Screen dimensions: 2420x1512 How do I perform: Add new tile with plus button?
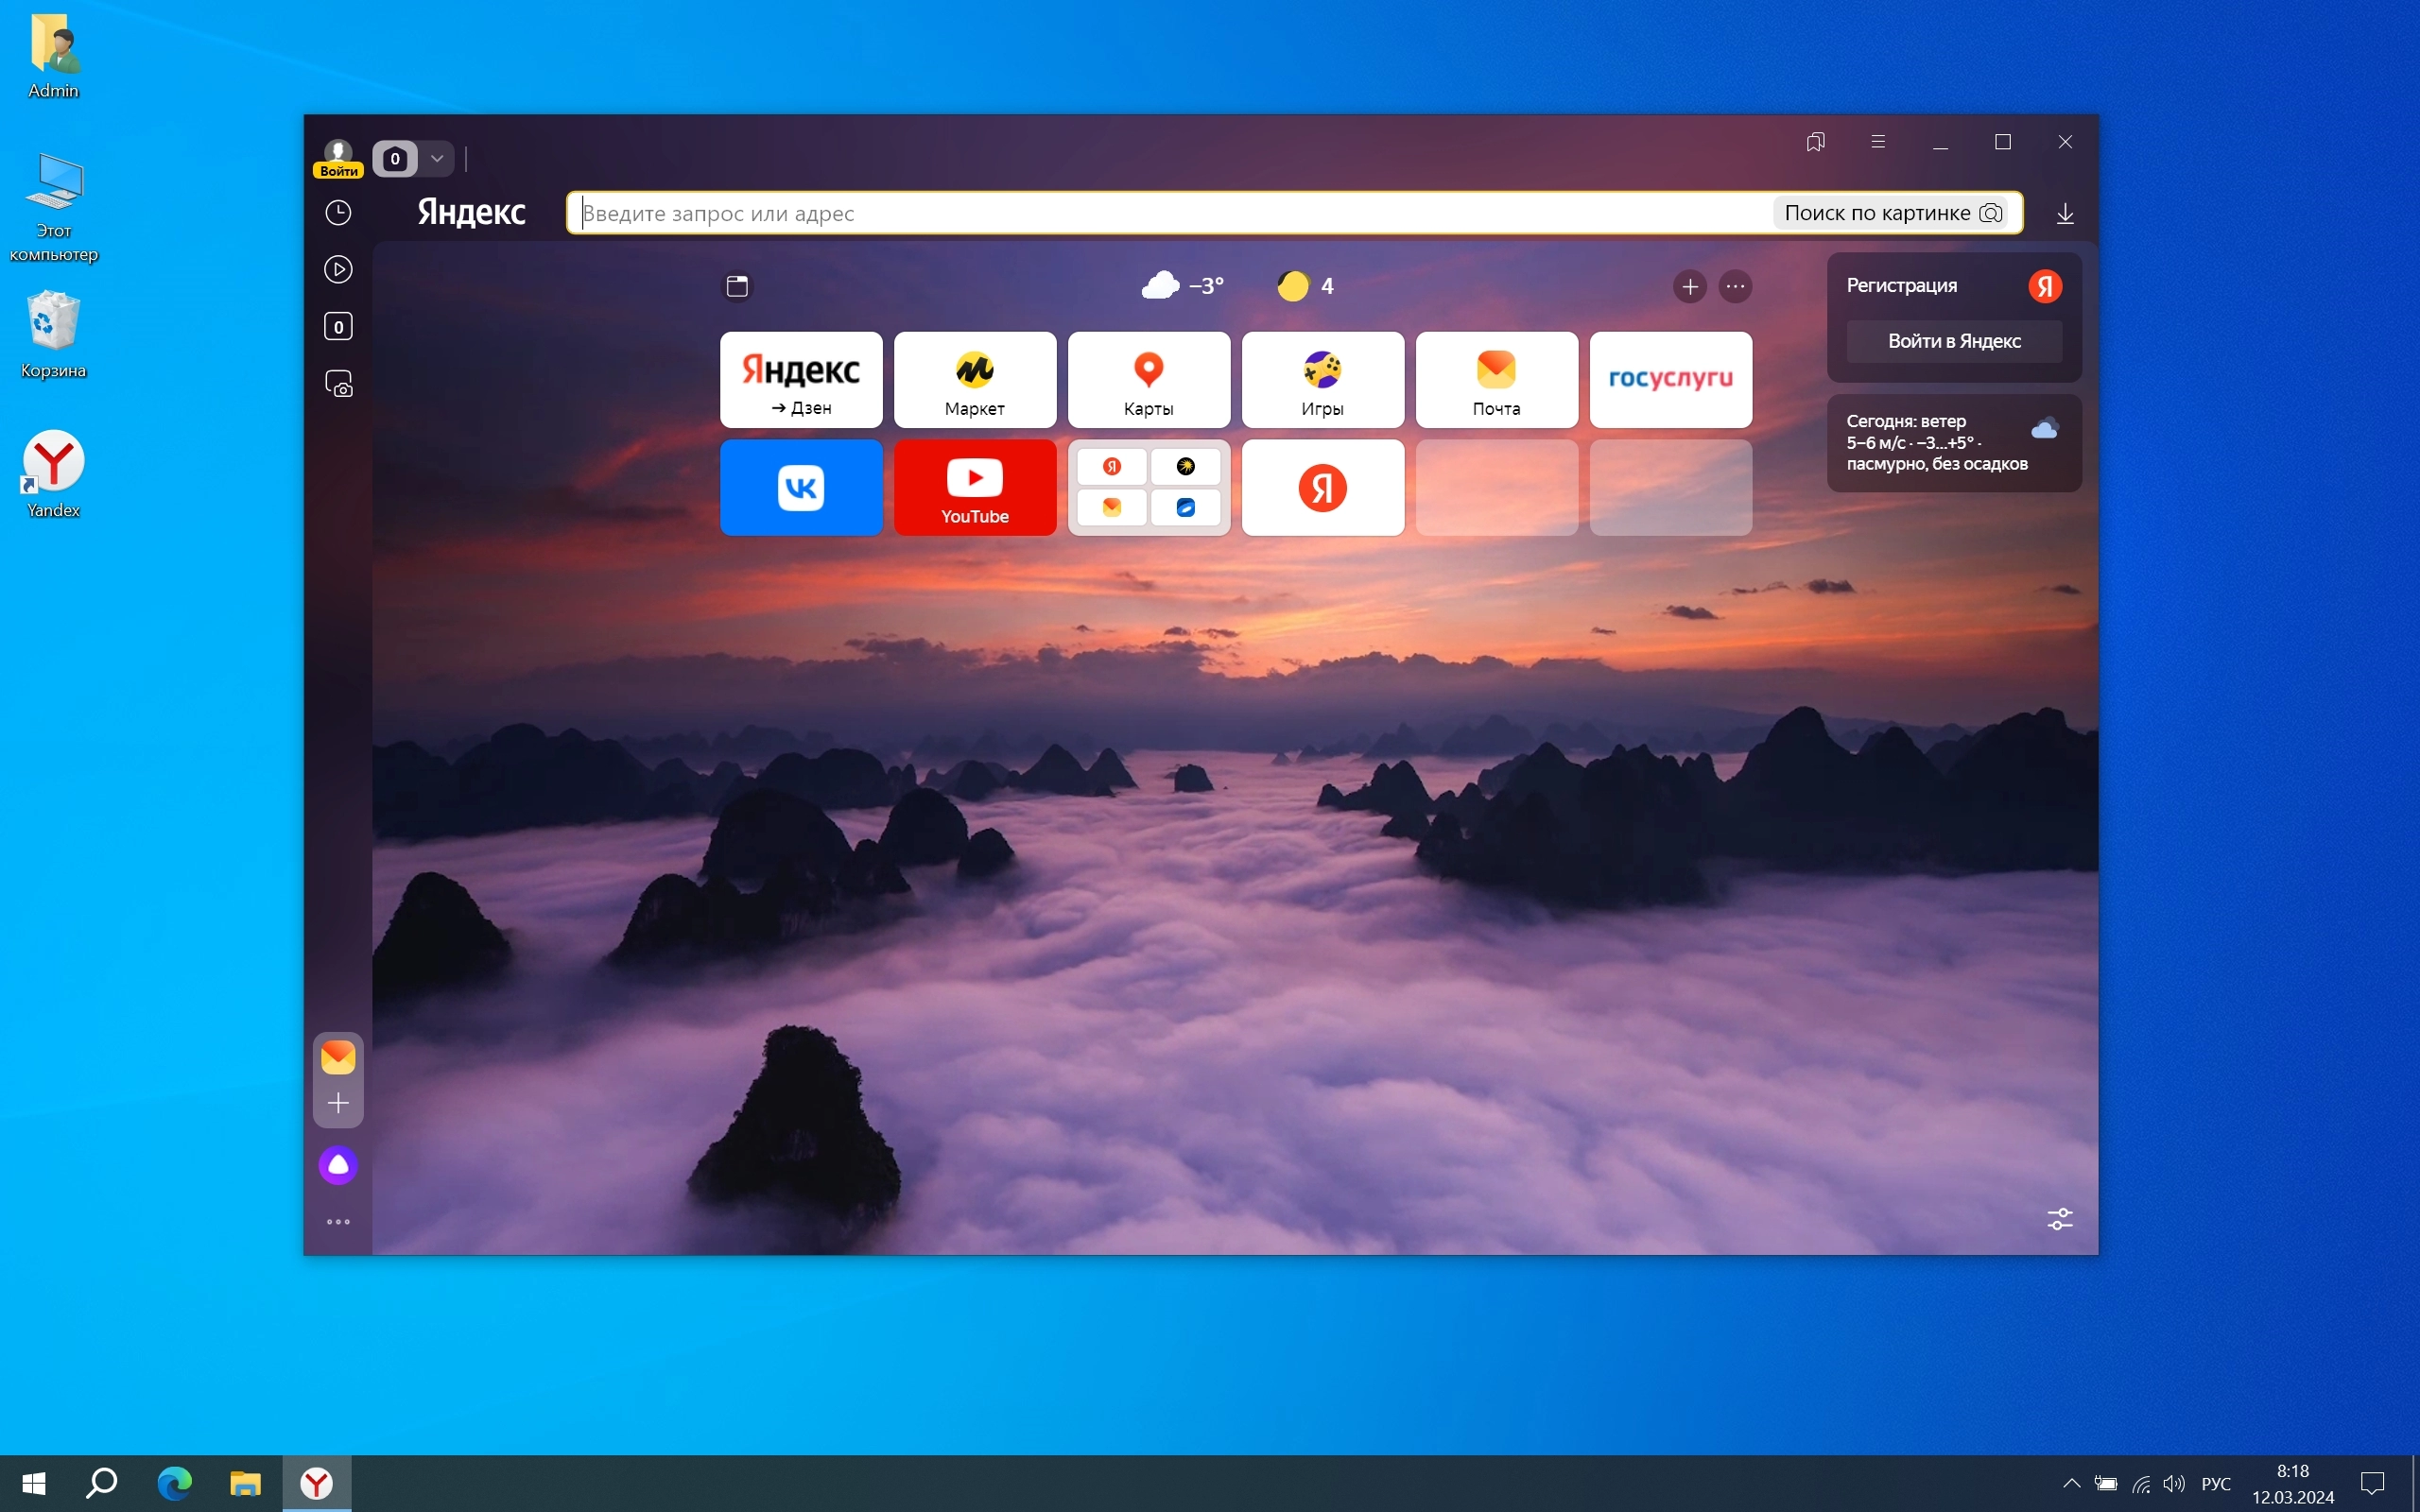point(1689,287)
